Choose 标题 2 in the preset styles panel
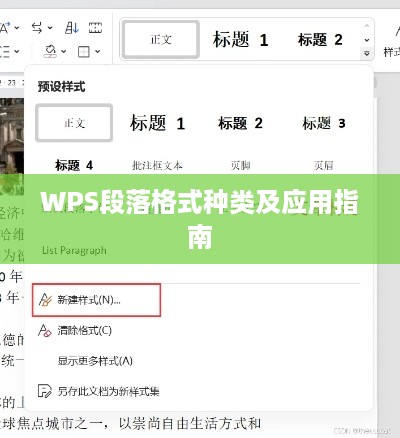400x438 pixels. 240,123
